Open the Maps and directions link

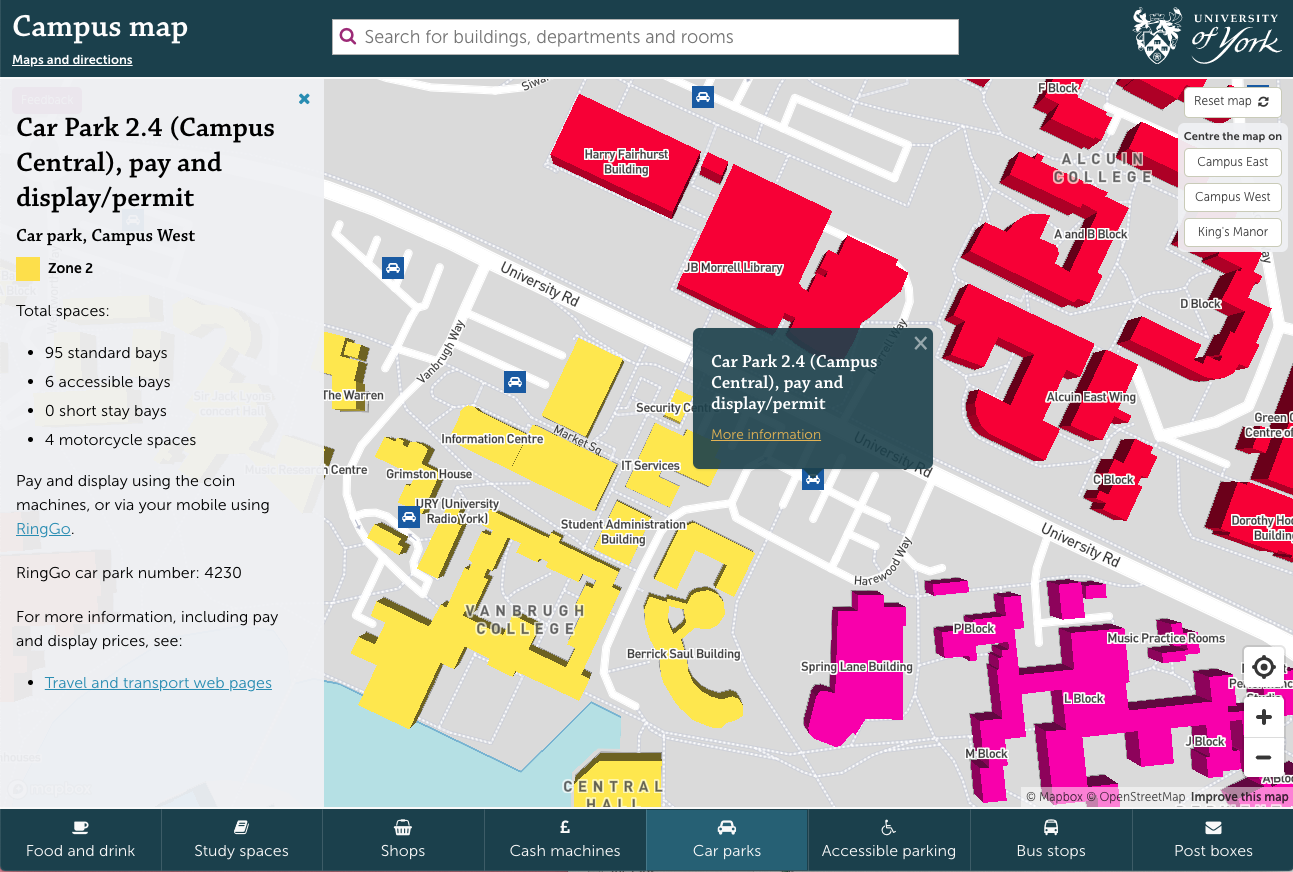(x=72, y=60)
